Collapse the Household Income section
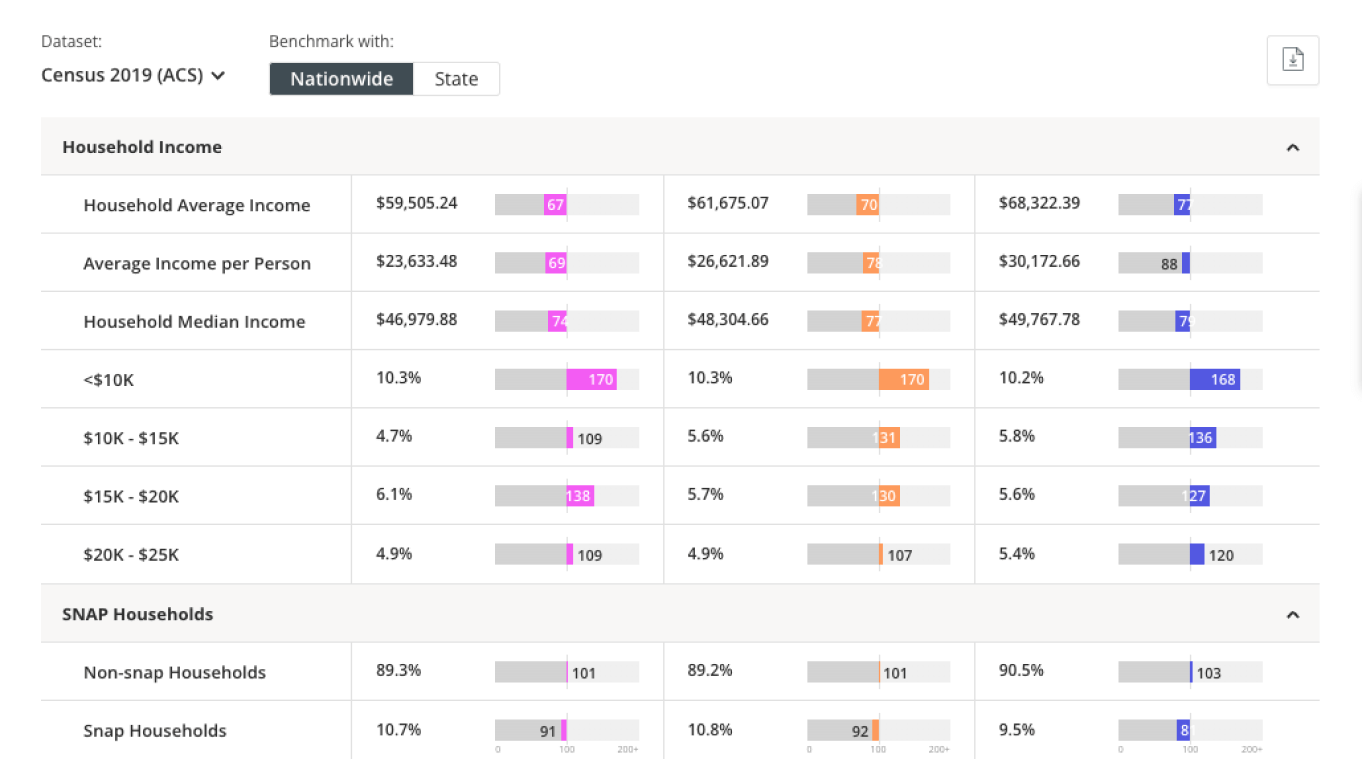 click(1292, 147)
